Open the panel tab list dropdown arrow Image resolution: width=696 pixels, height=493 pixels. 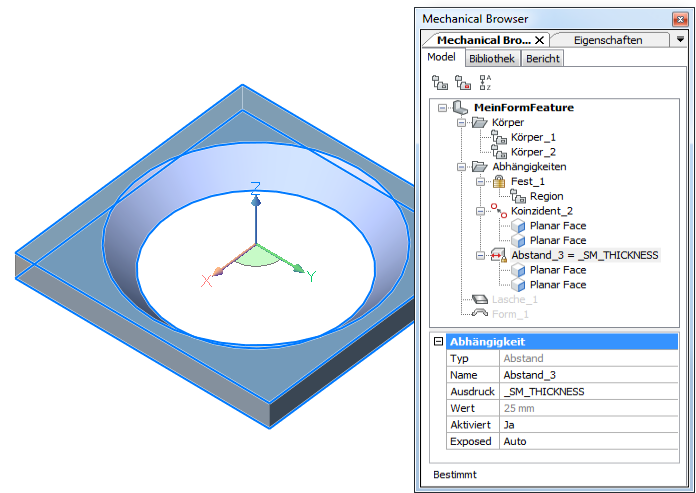click(x=680, y=39)
